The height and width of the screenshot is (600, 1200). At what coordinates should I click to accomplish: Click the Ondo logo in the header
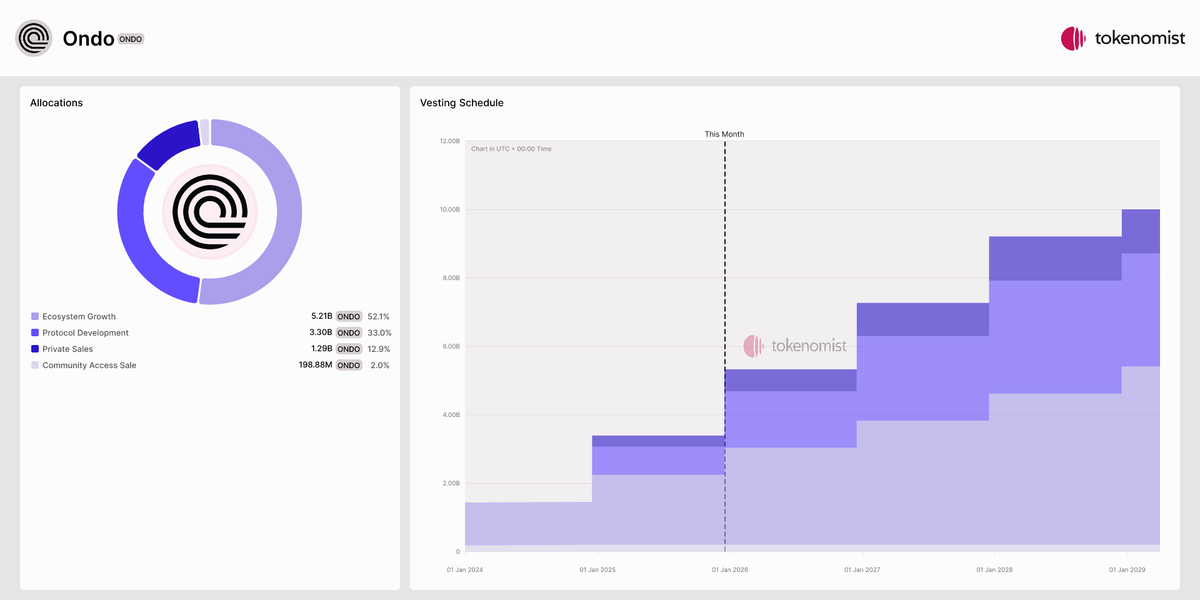[33, 39]
